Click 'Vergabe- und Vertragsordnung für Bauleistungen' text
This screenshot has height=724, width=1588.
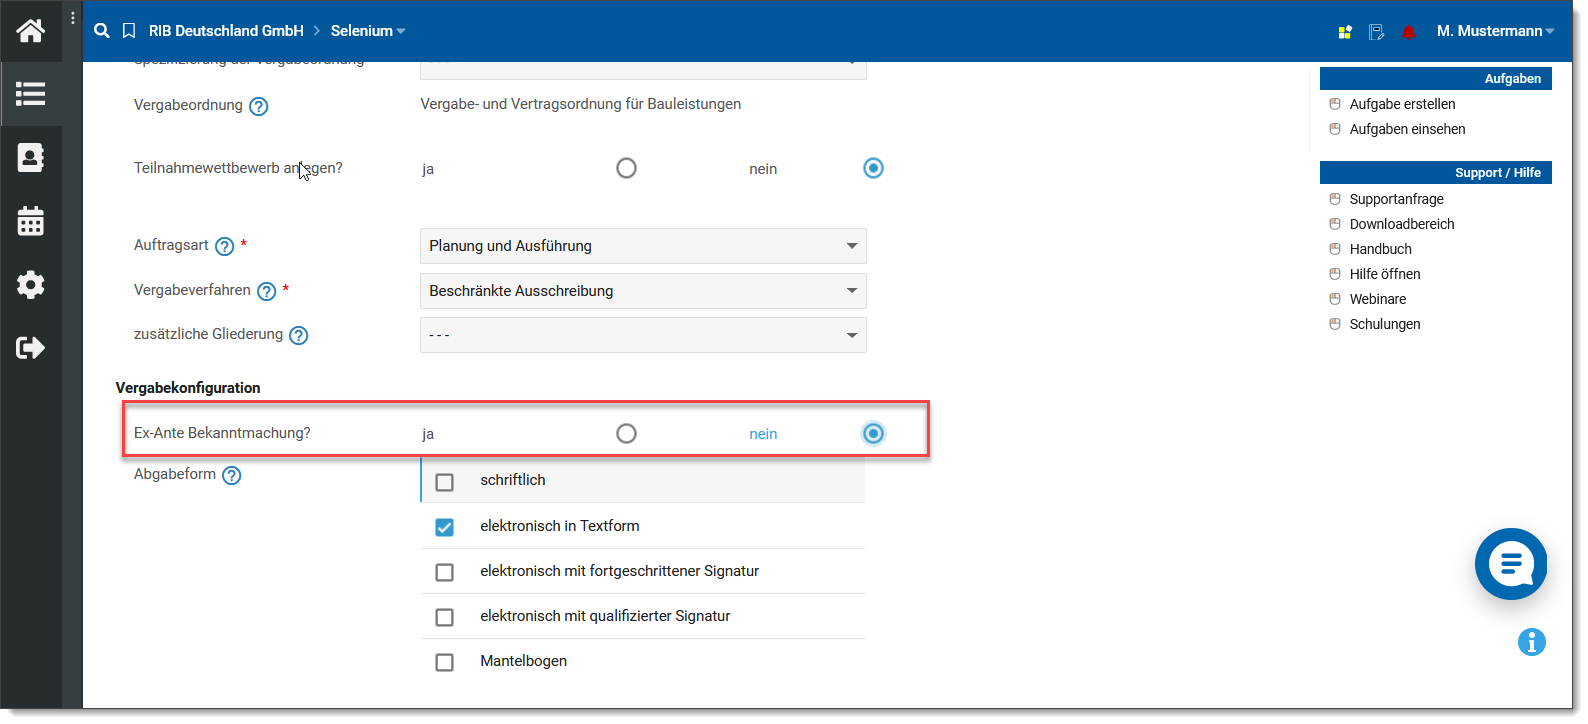point(580,104)
